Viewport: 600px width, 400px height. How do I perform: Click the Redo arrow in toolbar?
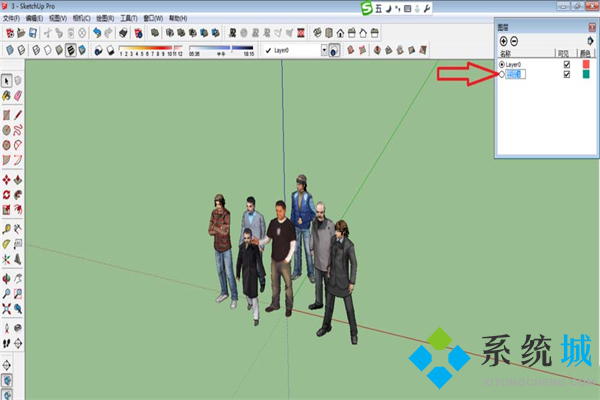click(108, 33)
